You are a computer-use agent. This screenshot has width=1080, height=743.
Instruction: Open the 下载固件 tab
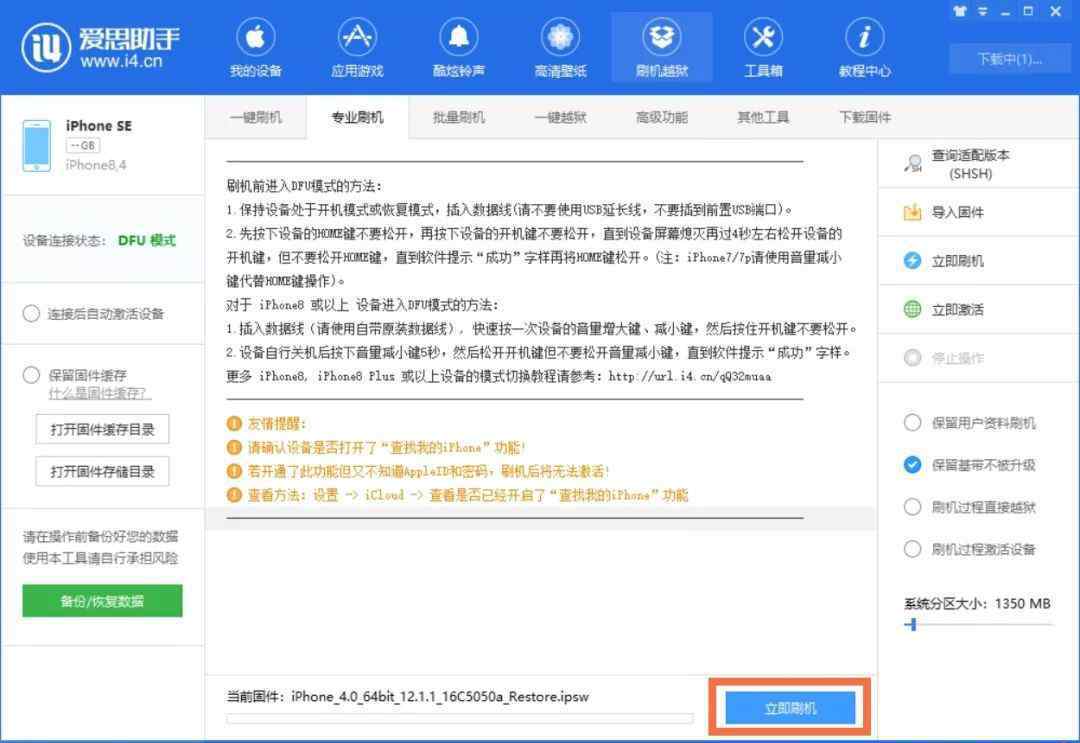click(865, 117)
